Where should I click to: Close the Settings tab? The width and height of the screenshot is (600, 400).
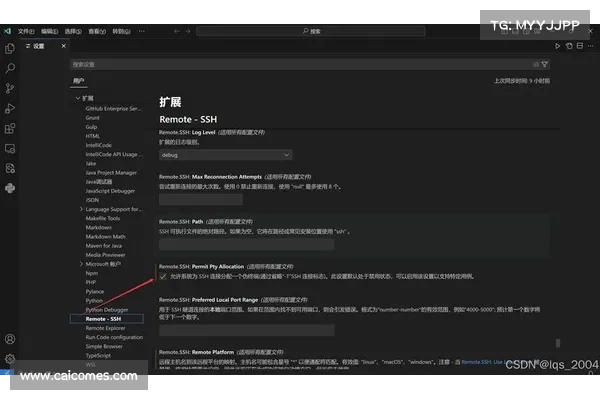[x=64, y=46]
